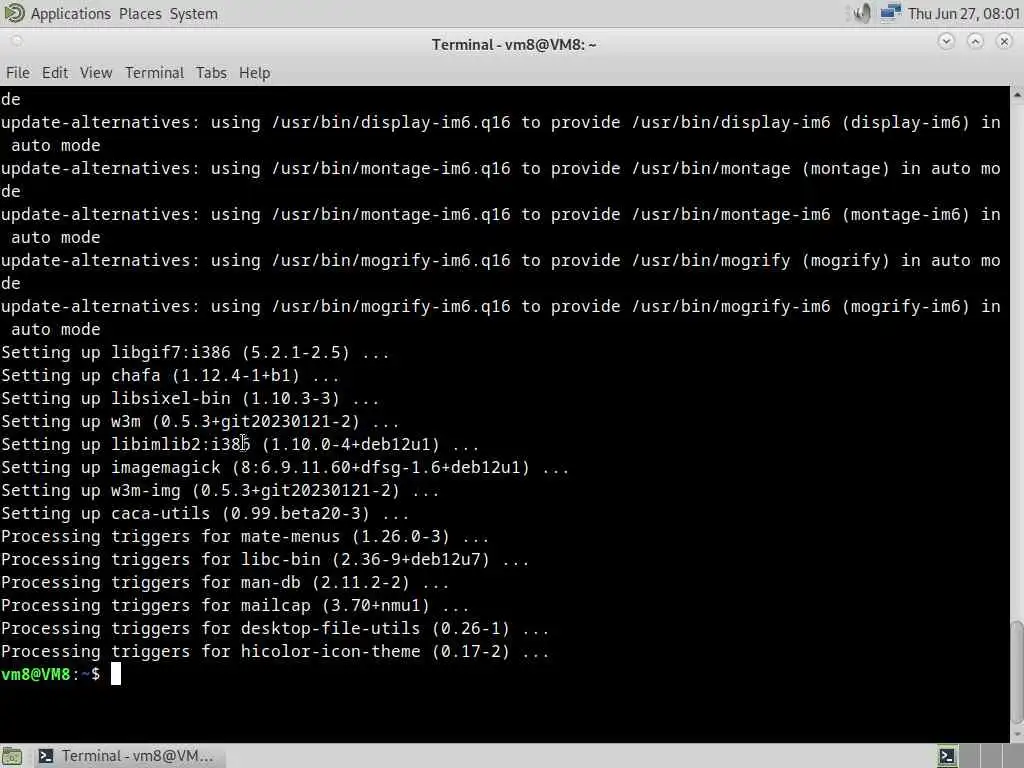This screenshot has height=768, width=1024.
Task: Minimize the terminal window
Action: 946,42
